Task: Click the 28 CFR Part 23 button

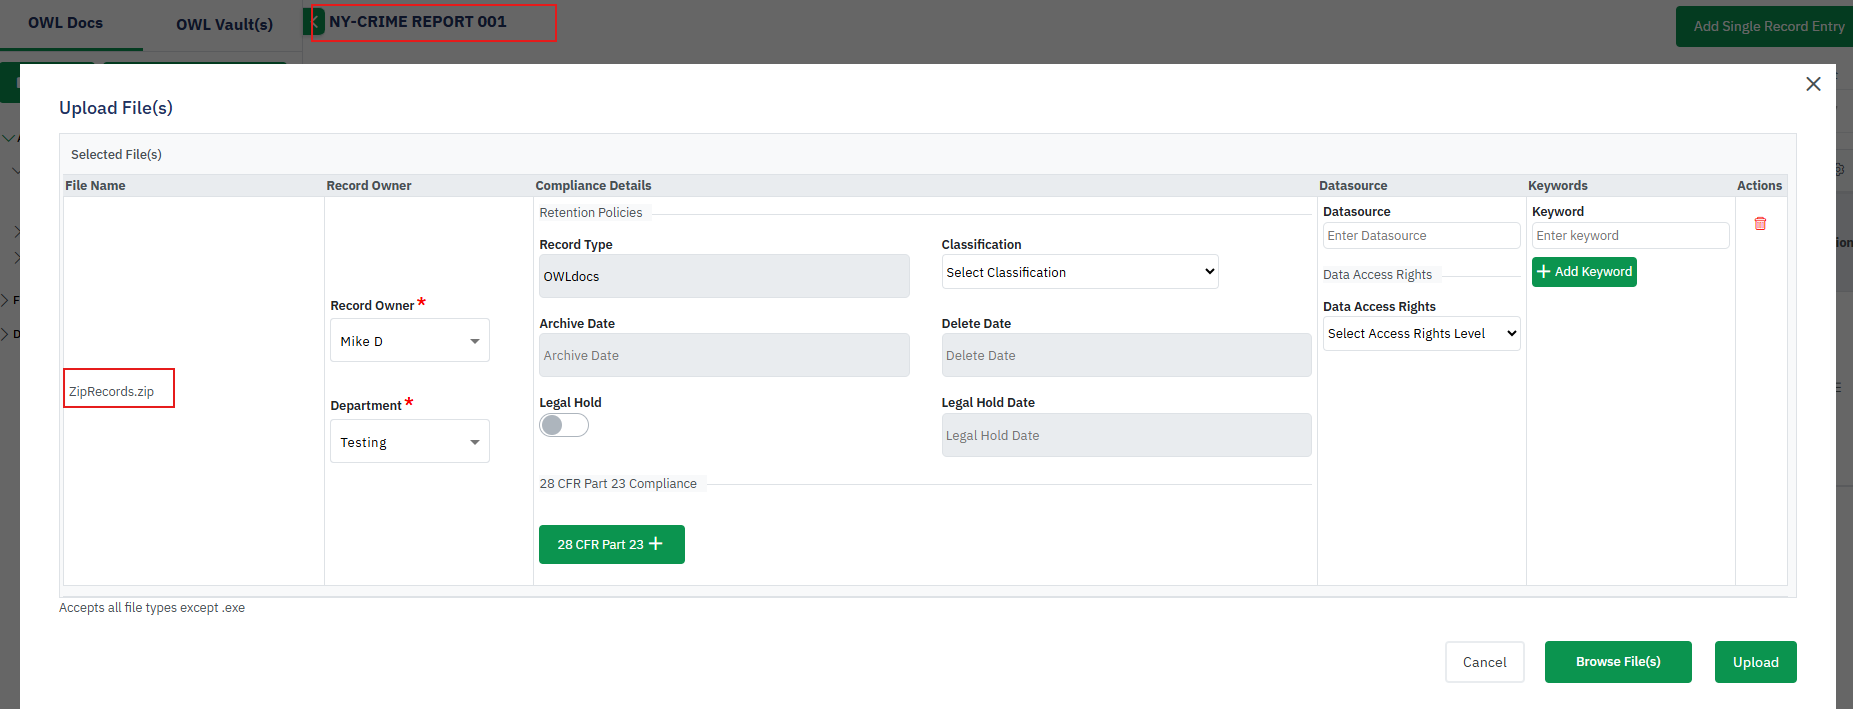Action: click(611, 545)
